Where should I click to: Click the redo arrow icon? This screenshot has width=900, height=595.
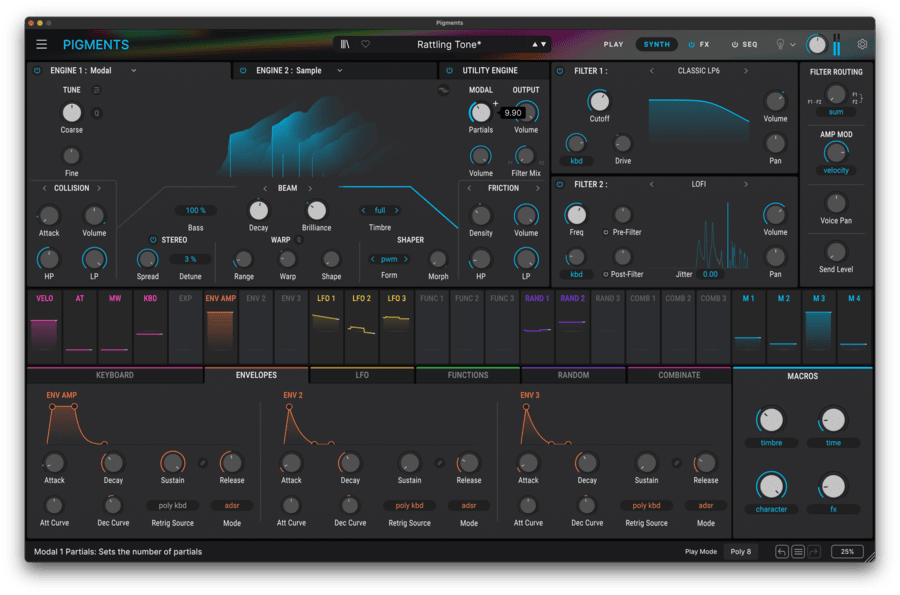(x=816, y=551)
